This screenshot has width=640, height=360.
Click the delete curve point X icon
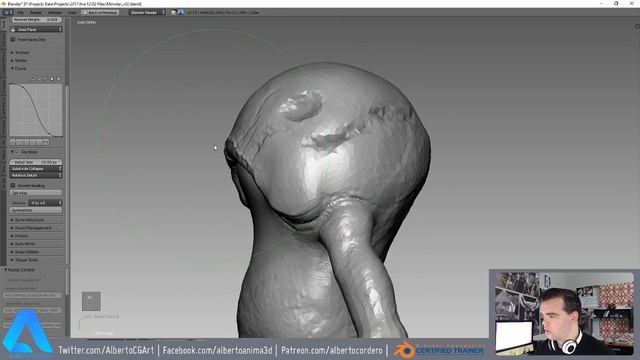point(58,78)
